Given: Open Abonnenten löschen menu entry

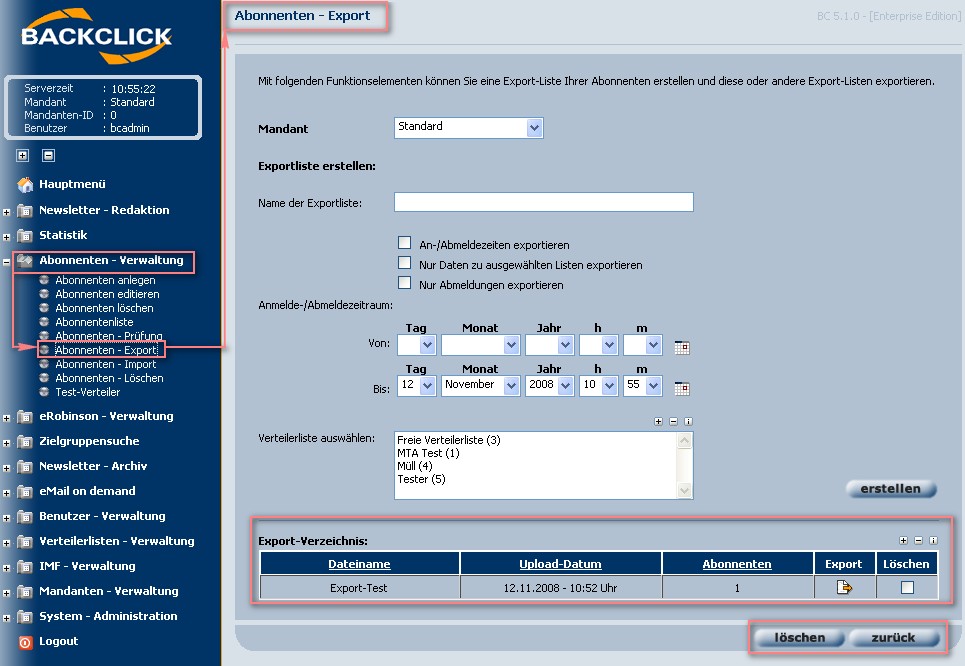Looking at the screenshot, I should (x=104, y=308).
